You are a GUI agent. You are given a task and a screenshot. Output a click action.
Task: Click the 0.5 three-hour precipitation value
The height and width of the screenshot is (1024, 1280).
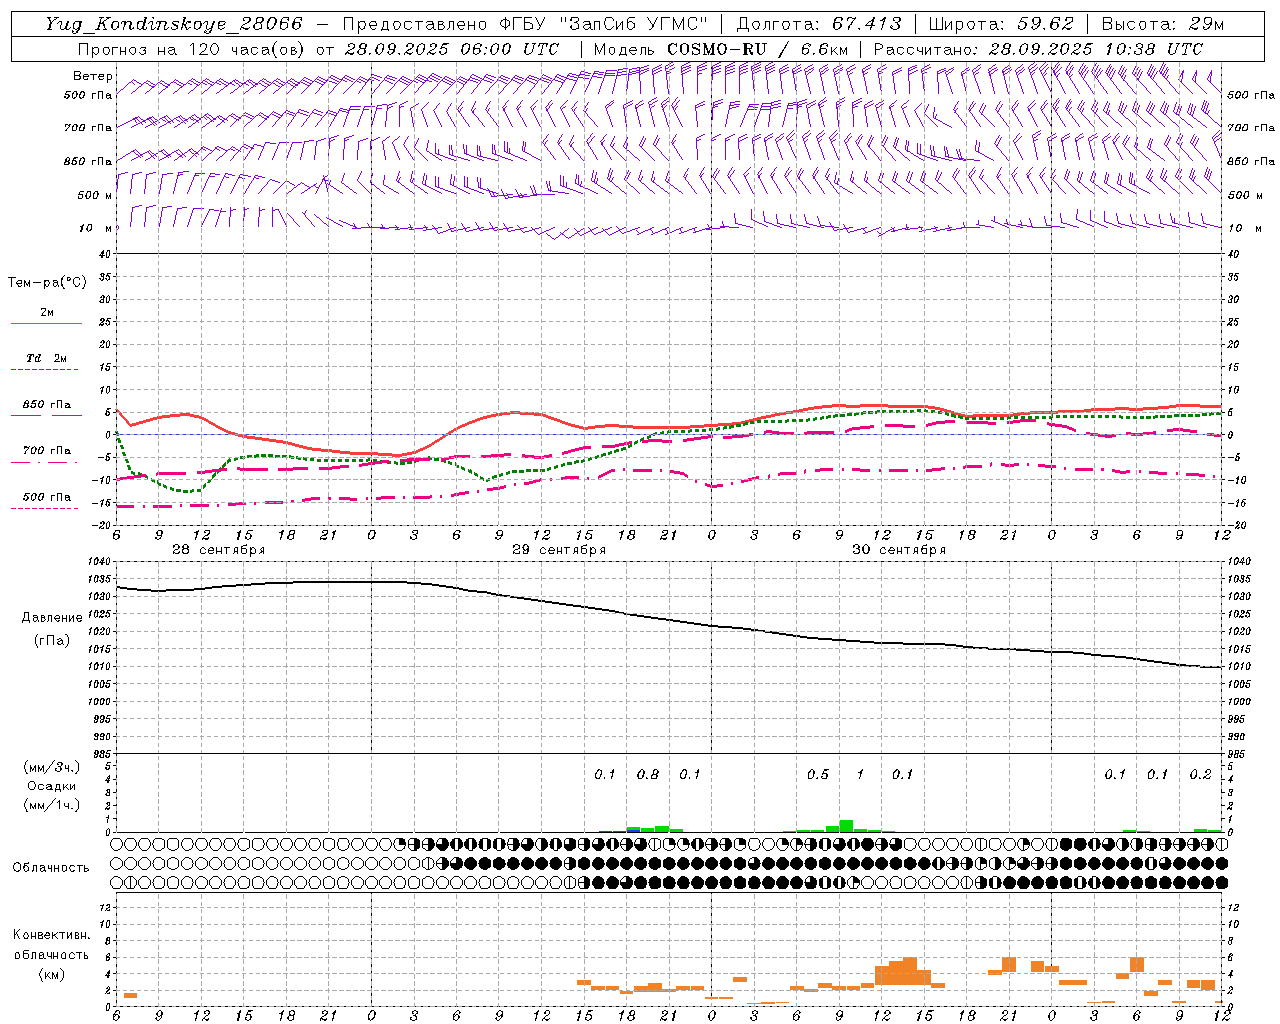click(818, 774)
